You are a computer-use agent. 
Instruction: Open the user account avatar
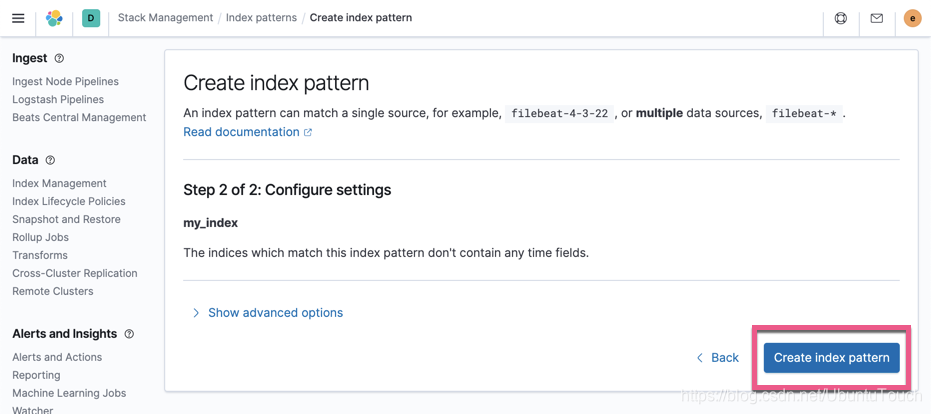(912, 18)
